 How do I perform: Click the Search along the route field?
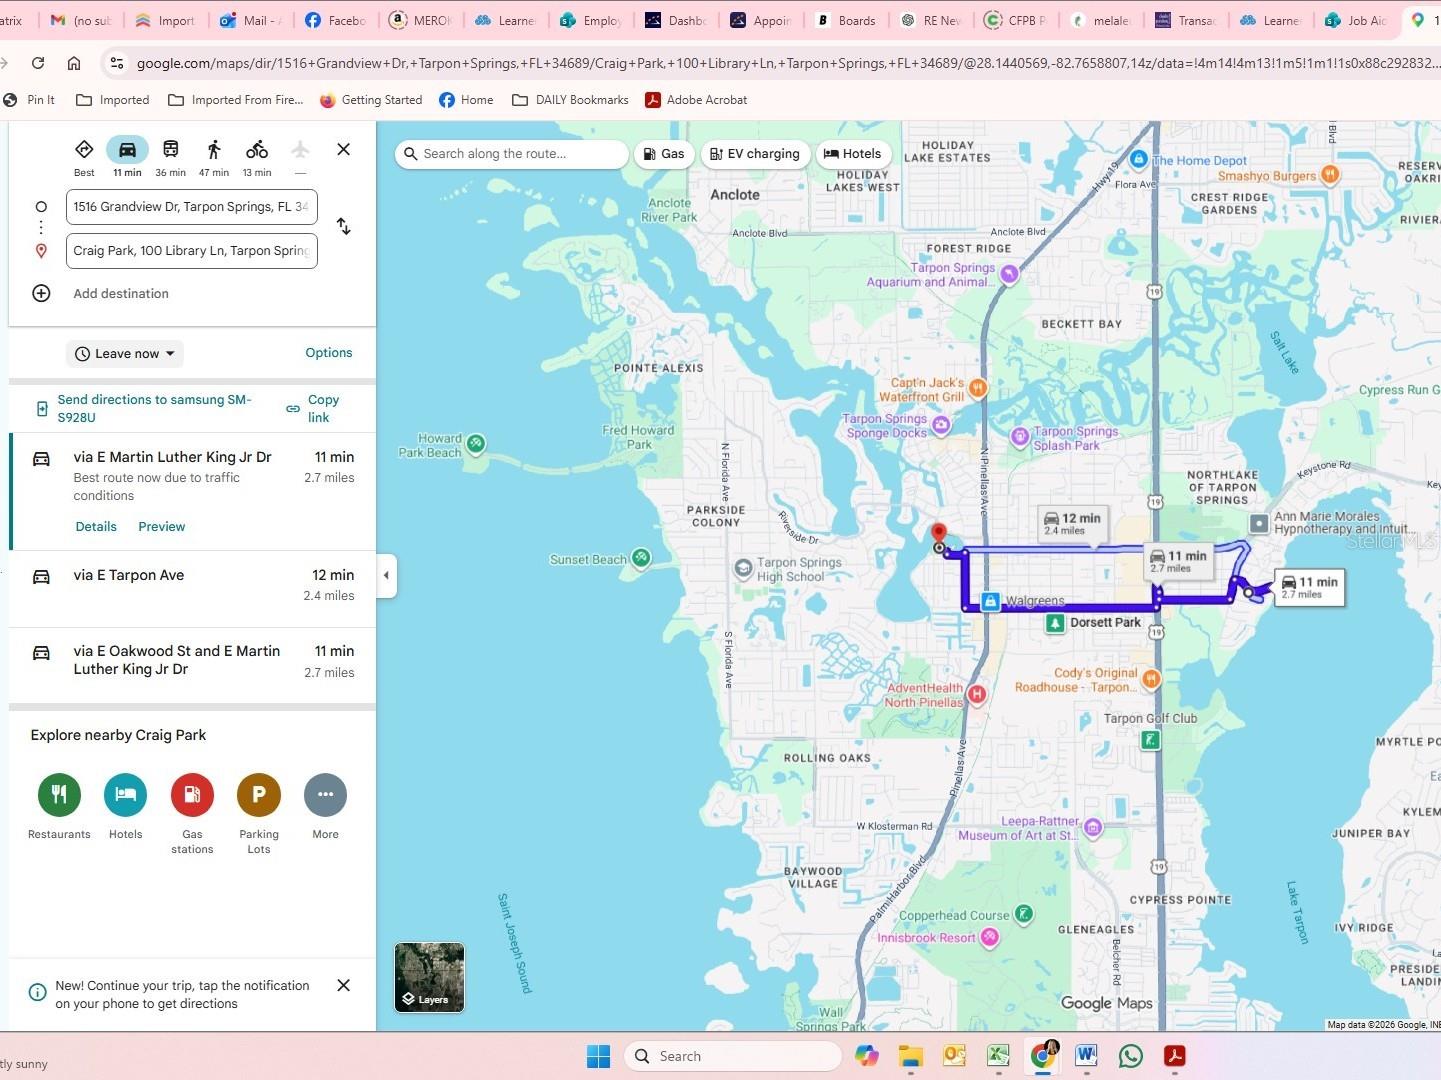pyautogui.click(x=514, y=154)
